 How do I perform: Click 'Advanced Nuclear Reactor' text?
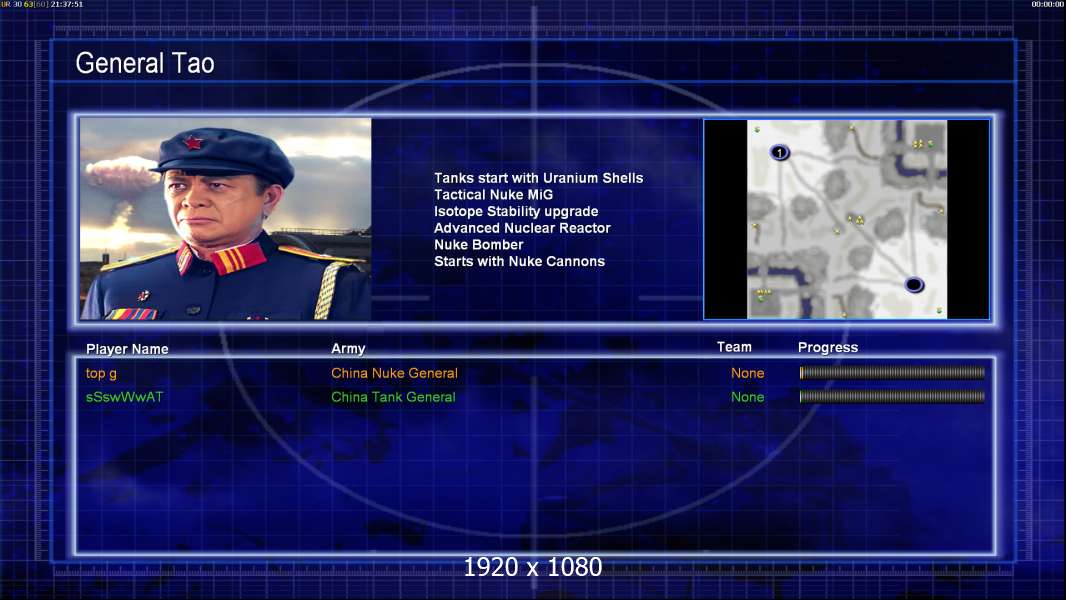point(522,228)
